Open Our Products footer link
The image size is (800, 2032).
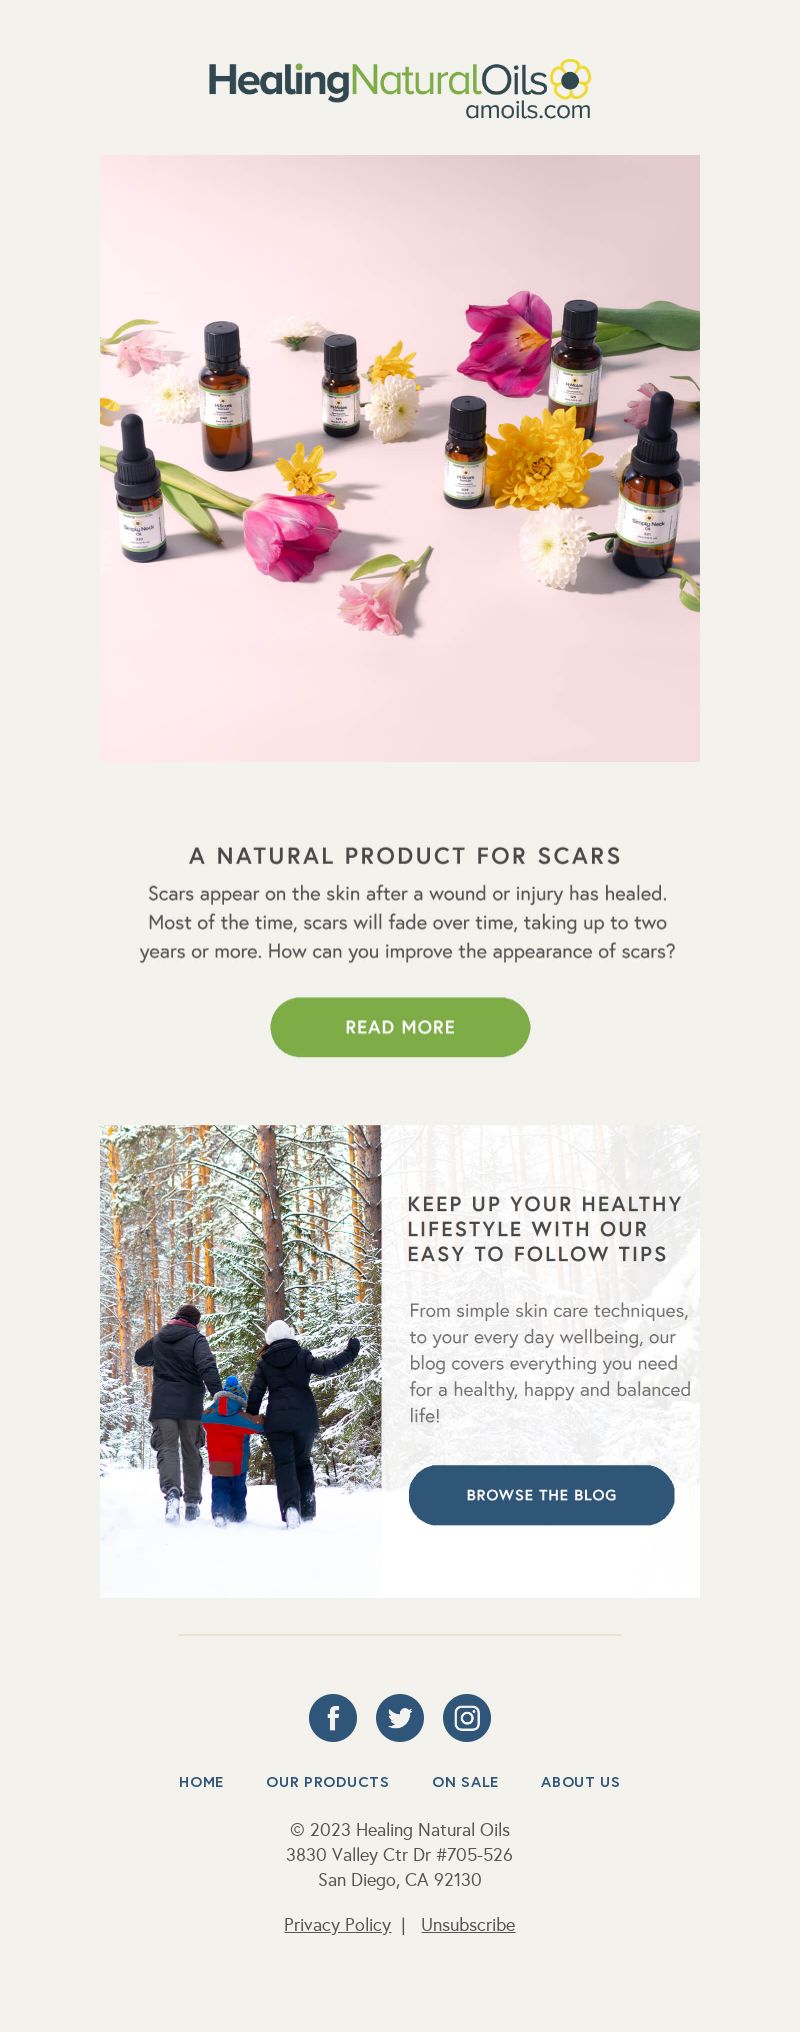[x=327, y=1782]
